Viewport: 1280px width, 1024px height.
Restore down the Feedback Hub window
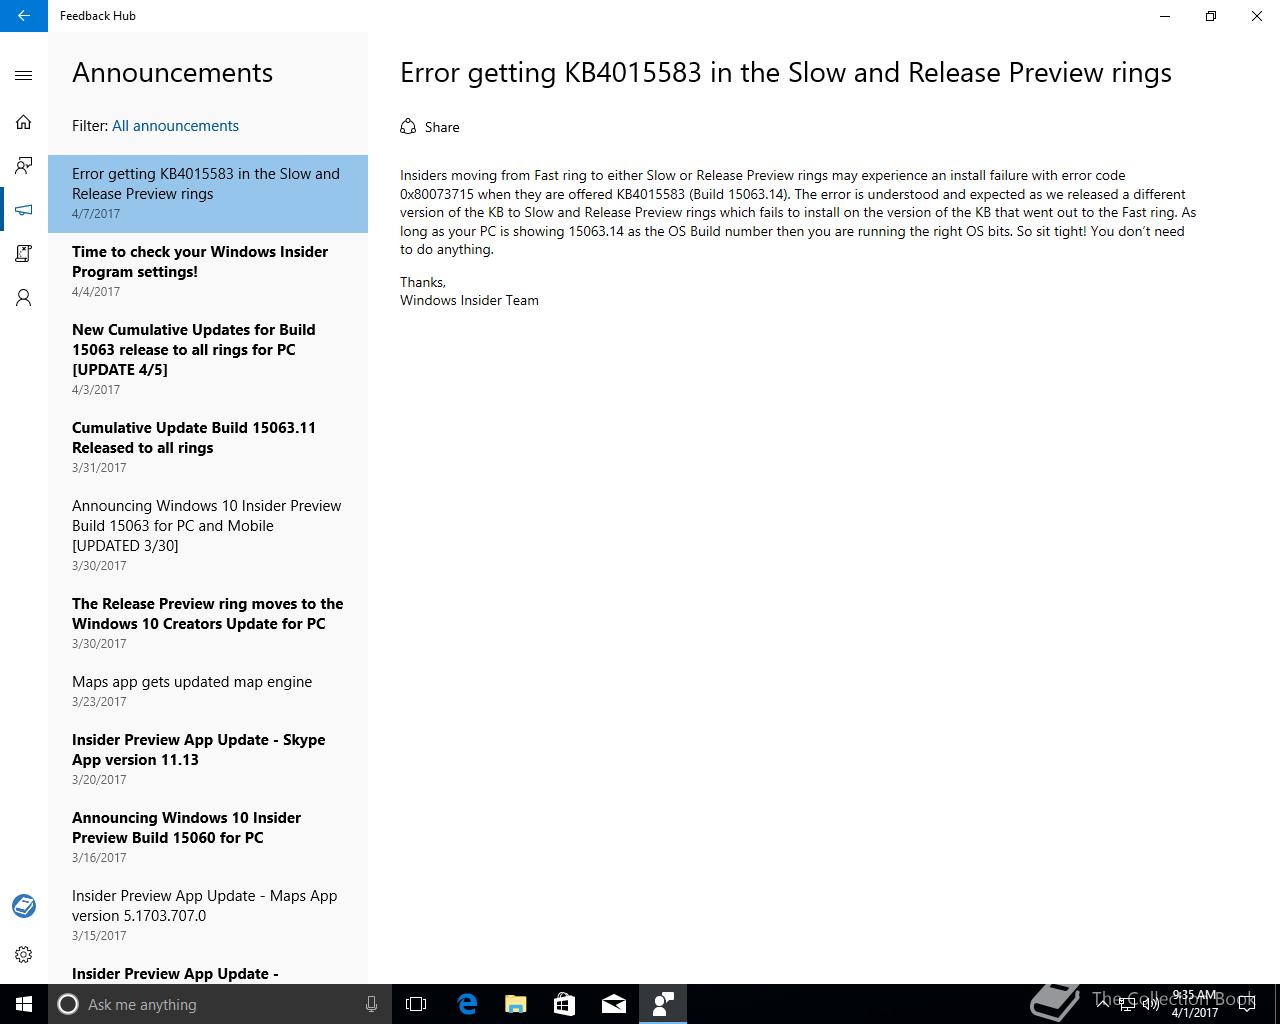pyautogui.click(x=1211, y=16)
